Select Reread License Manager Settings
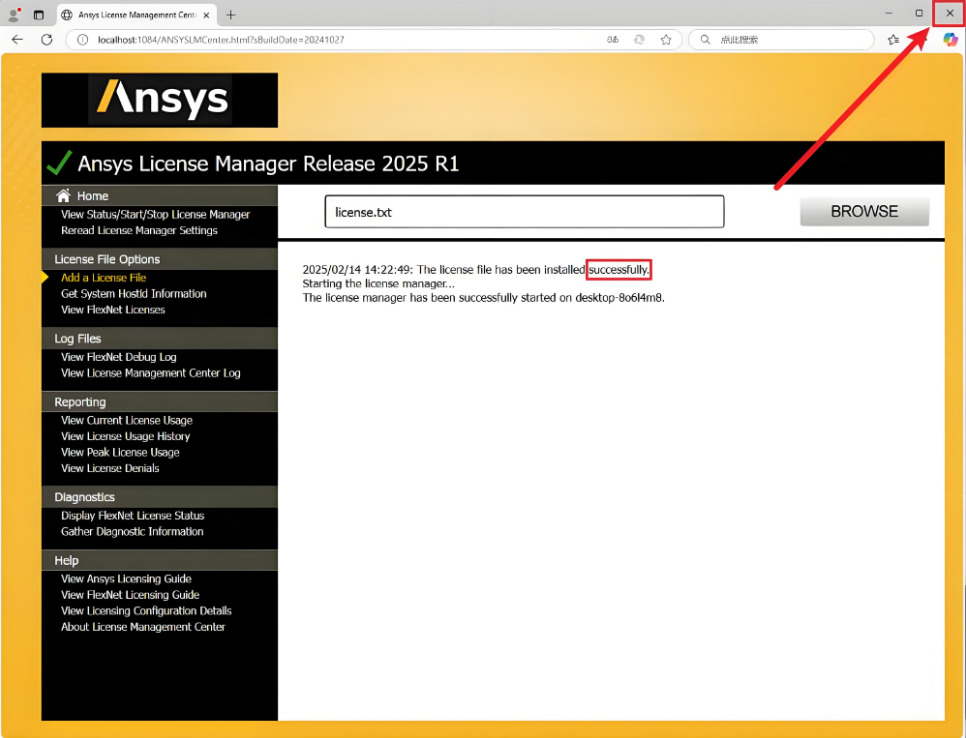Image resolution: width=966 pixels, height=738 pixels. click(139, 230)
